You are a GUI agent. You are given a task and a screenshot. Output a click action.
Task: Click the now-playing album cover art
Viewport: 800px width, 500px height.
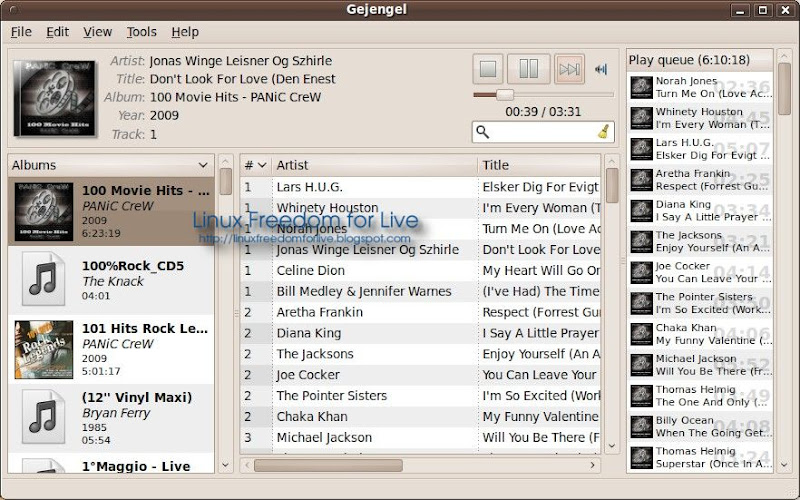53,99
